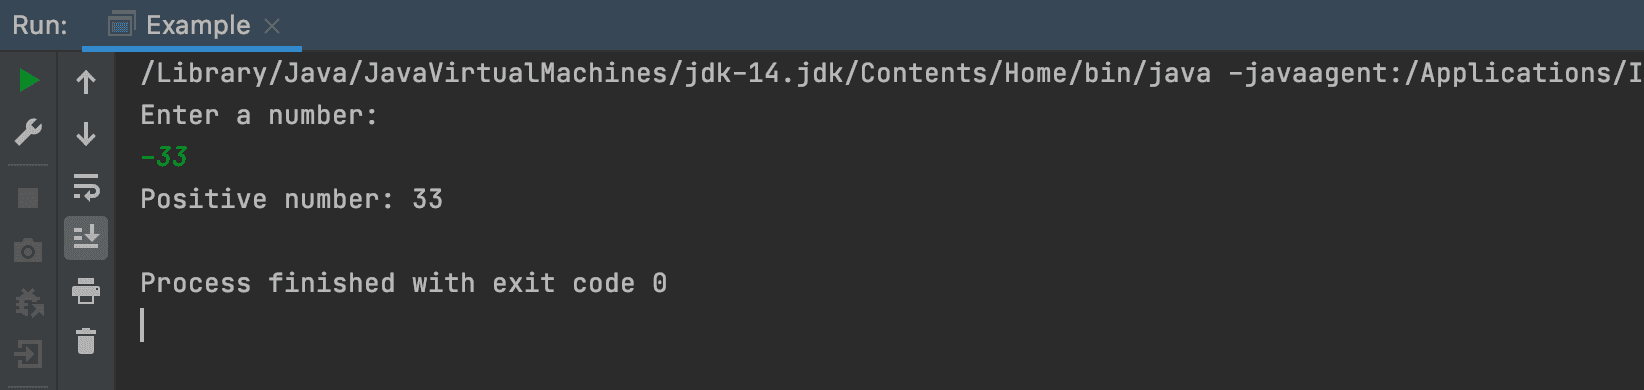This screenshot has width=1644, height=390.
Task: Click the Exit icon at sidebar bottom
Action: 28,354
